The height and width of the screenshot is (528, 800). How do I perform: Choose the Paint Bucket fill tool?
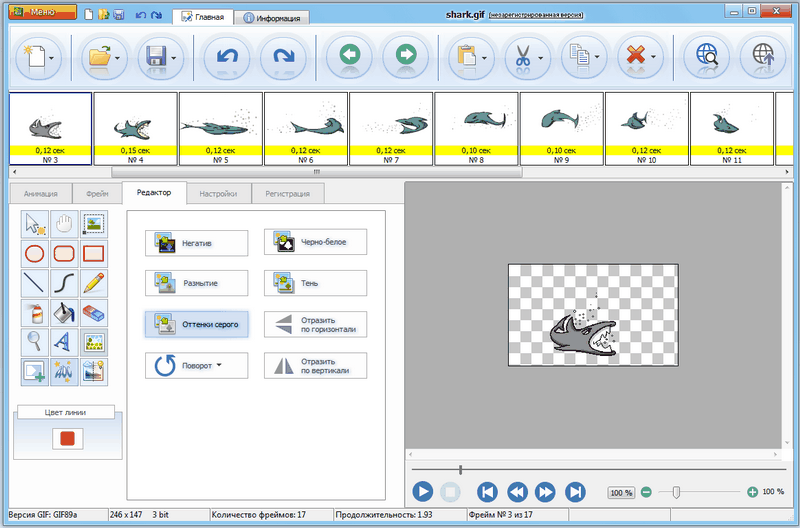tap(65, 313)
